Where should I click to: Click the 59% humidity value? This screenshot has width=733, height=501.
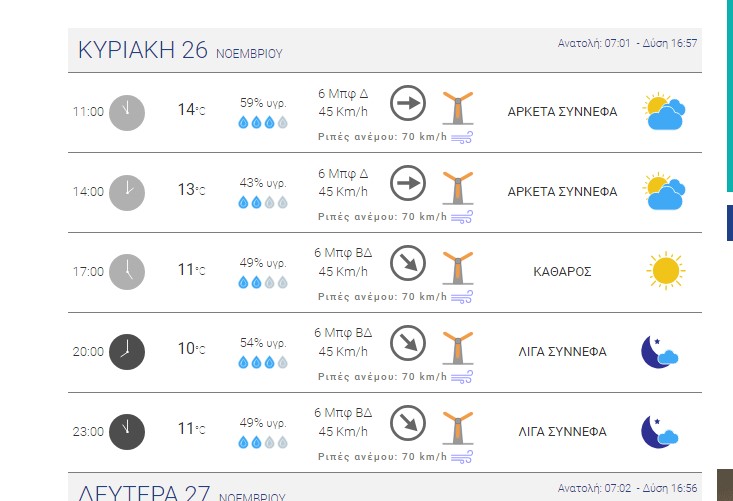pos(263,102)
